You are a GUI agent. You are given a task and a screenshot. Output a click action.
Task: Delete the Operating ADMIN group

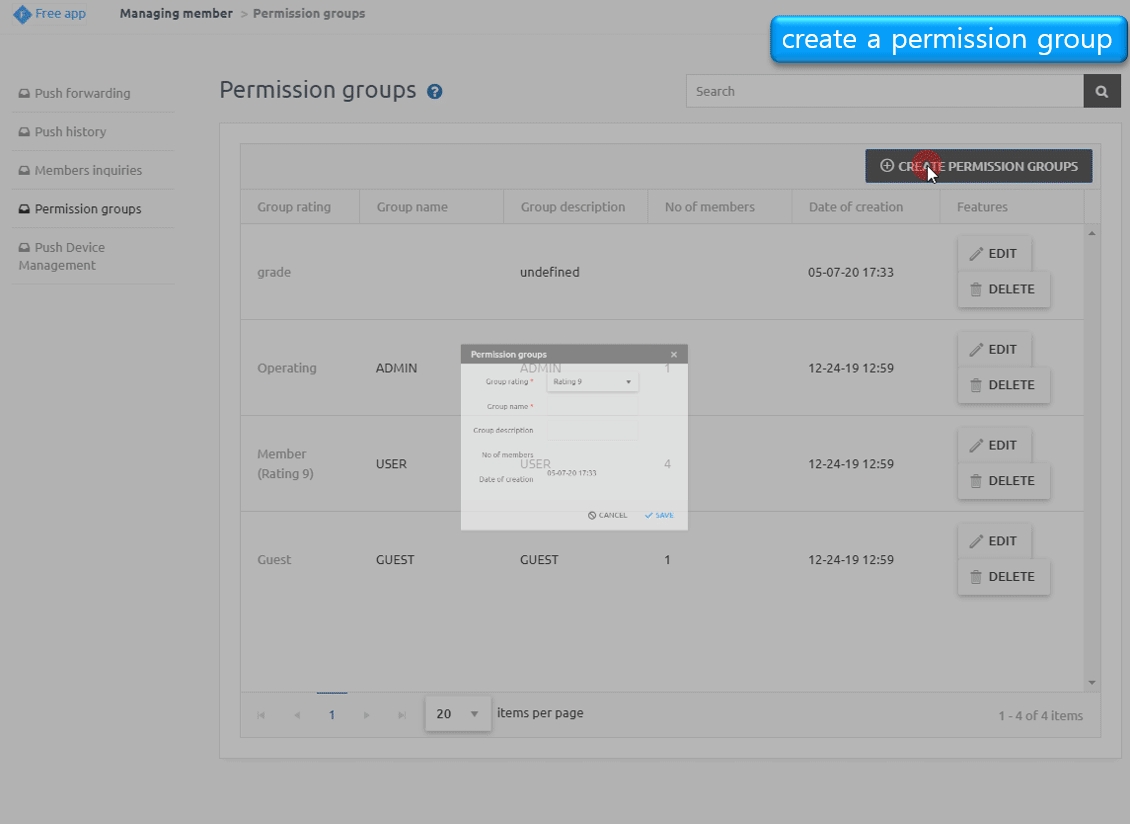[1003, 385]
